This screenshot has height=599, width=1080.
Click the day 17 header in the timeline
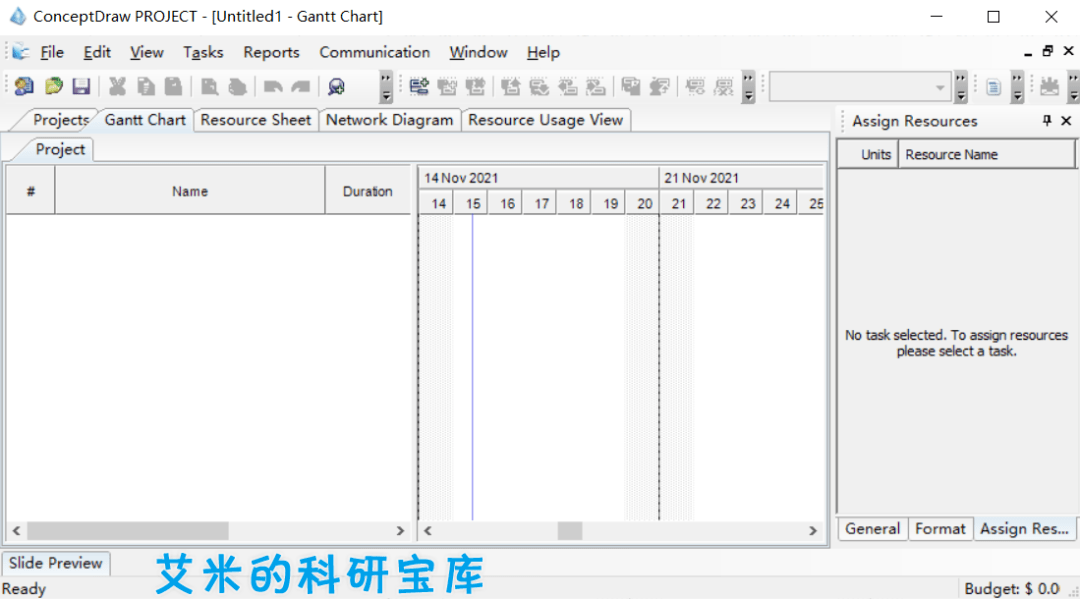click(541, 204)
